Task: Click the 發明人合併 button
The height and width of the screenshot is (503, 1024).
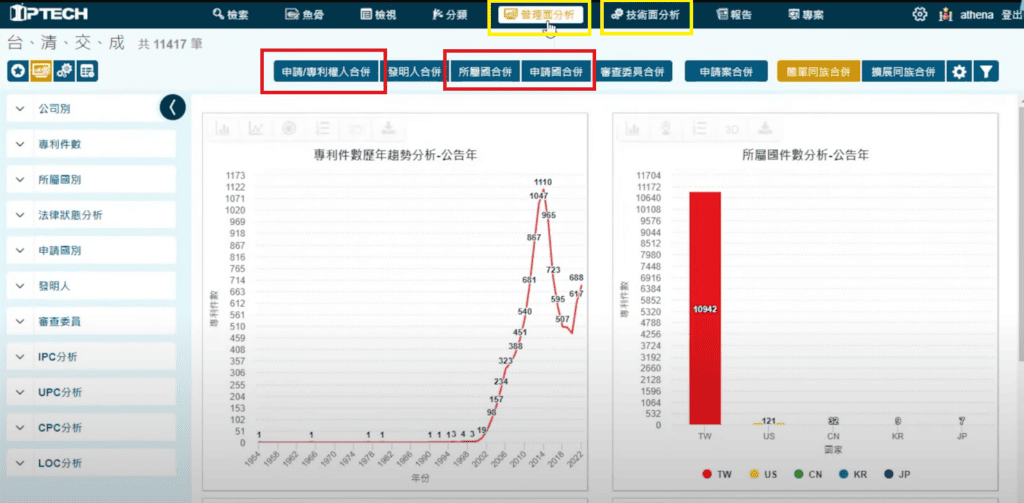Action: tap(414, 72)
